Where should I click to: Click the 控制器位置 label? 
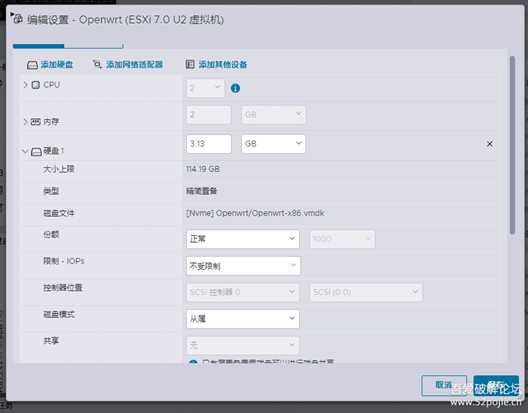(x=63, y=287)
